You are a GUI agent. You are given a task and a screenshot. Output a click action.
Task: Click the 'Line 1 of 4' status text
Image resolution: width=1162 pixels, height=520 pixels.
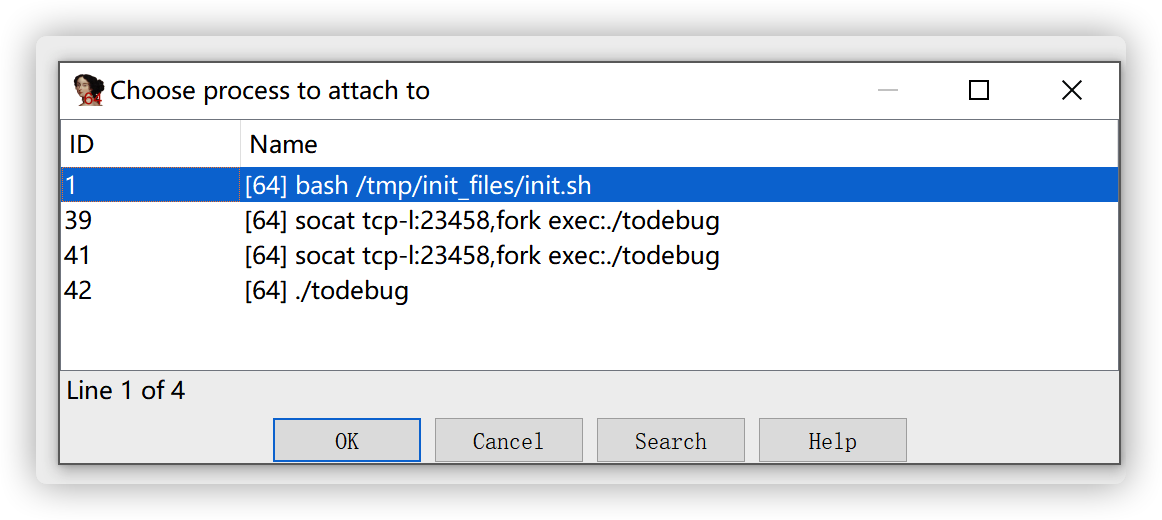pyautogui.click(x=126, y=390)
